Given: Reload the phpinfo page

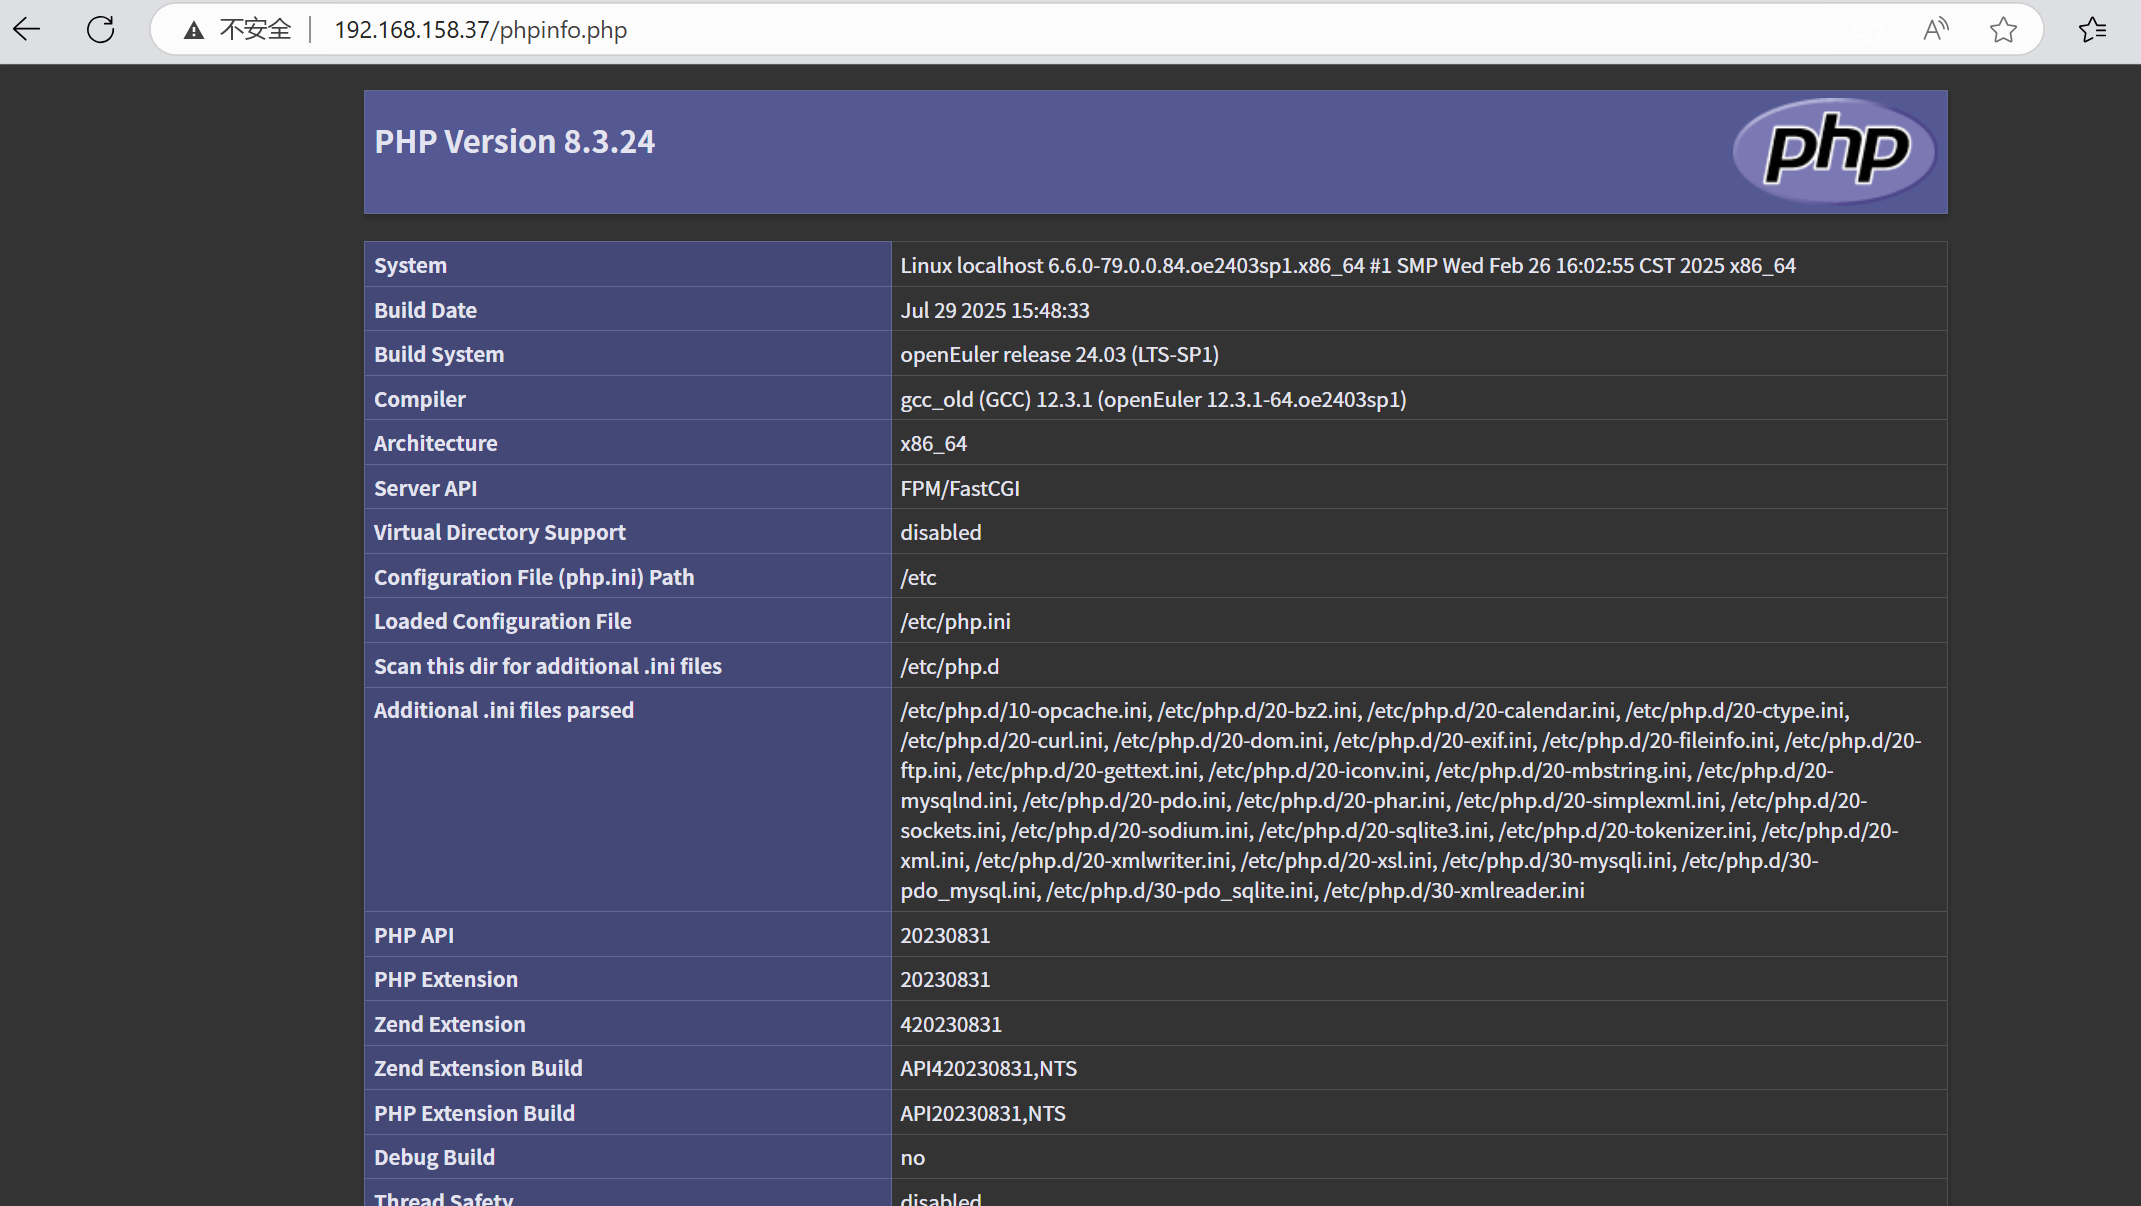Looking at the screenshot, I should (x=100, y=30).
